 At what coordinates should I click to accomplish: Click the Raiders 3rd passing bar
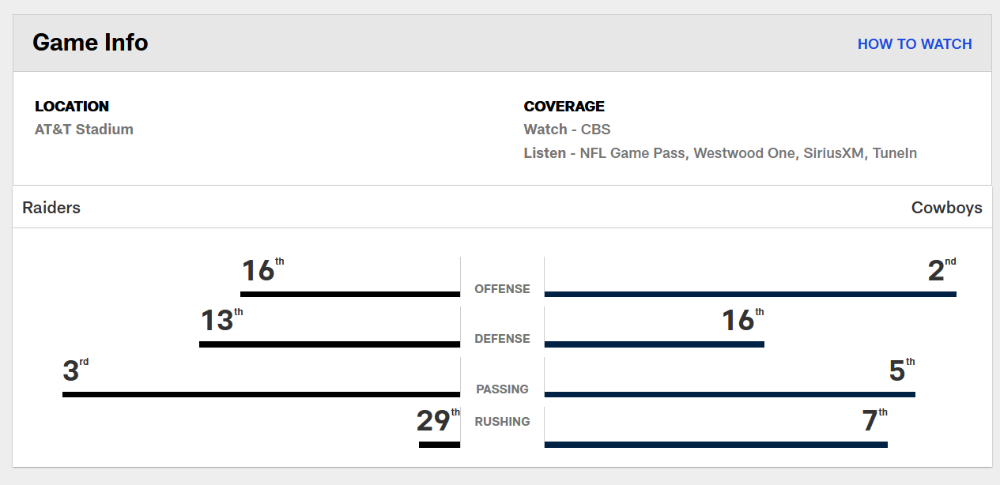[x=261, y=394]
